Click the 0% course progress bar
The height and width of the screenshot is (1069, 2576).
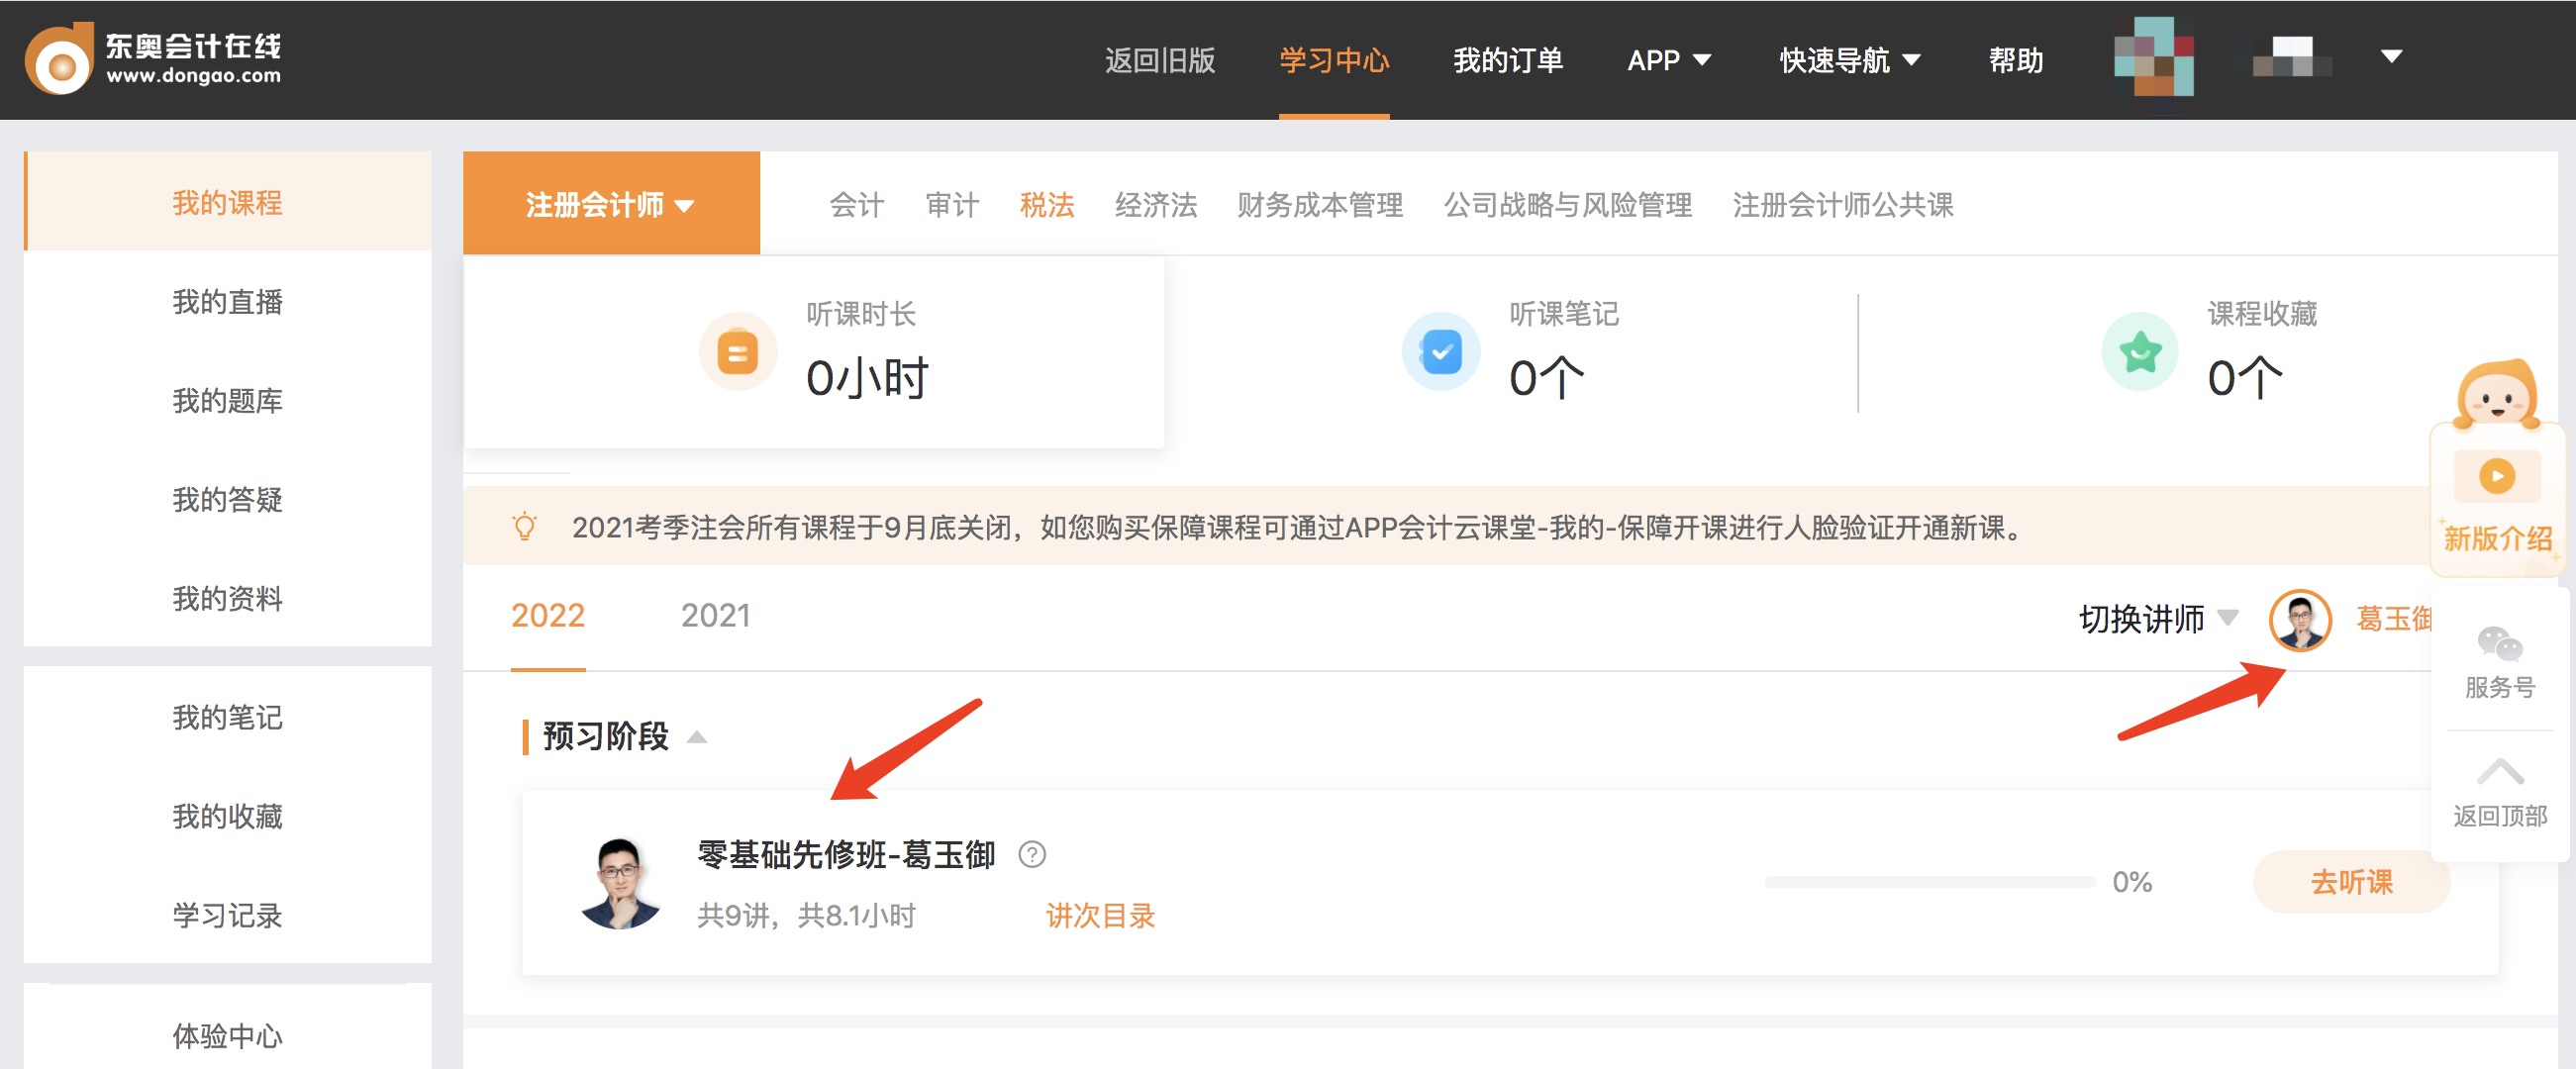pos(1930,881)
